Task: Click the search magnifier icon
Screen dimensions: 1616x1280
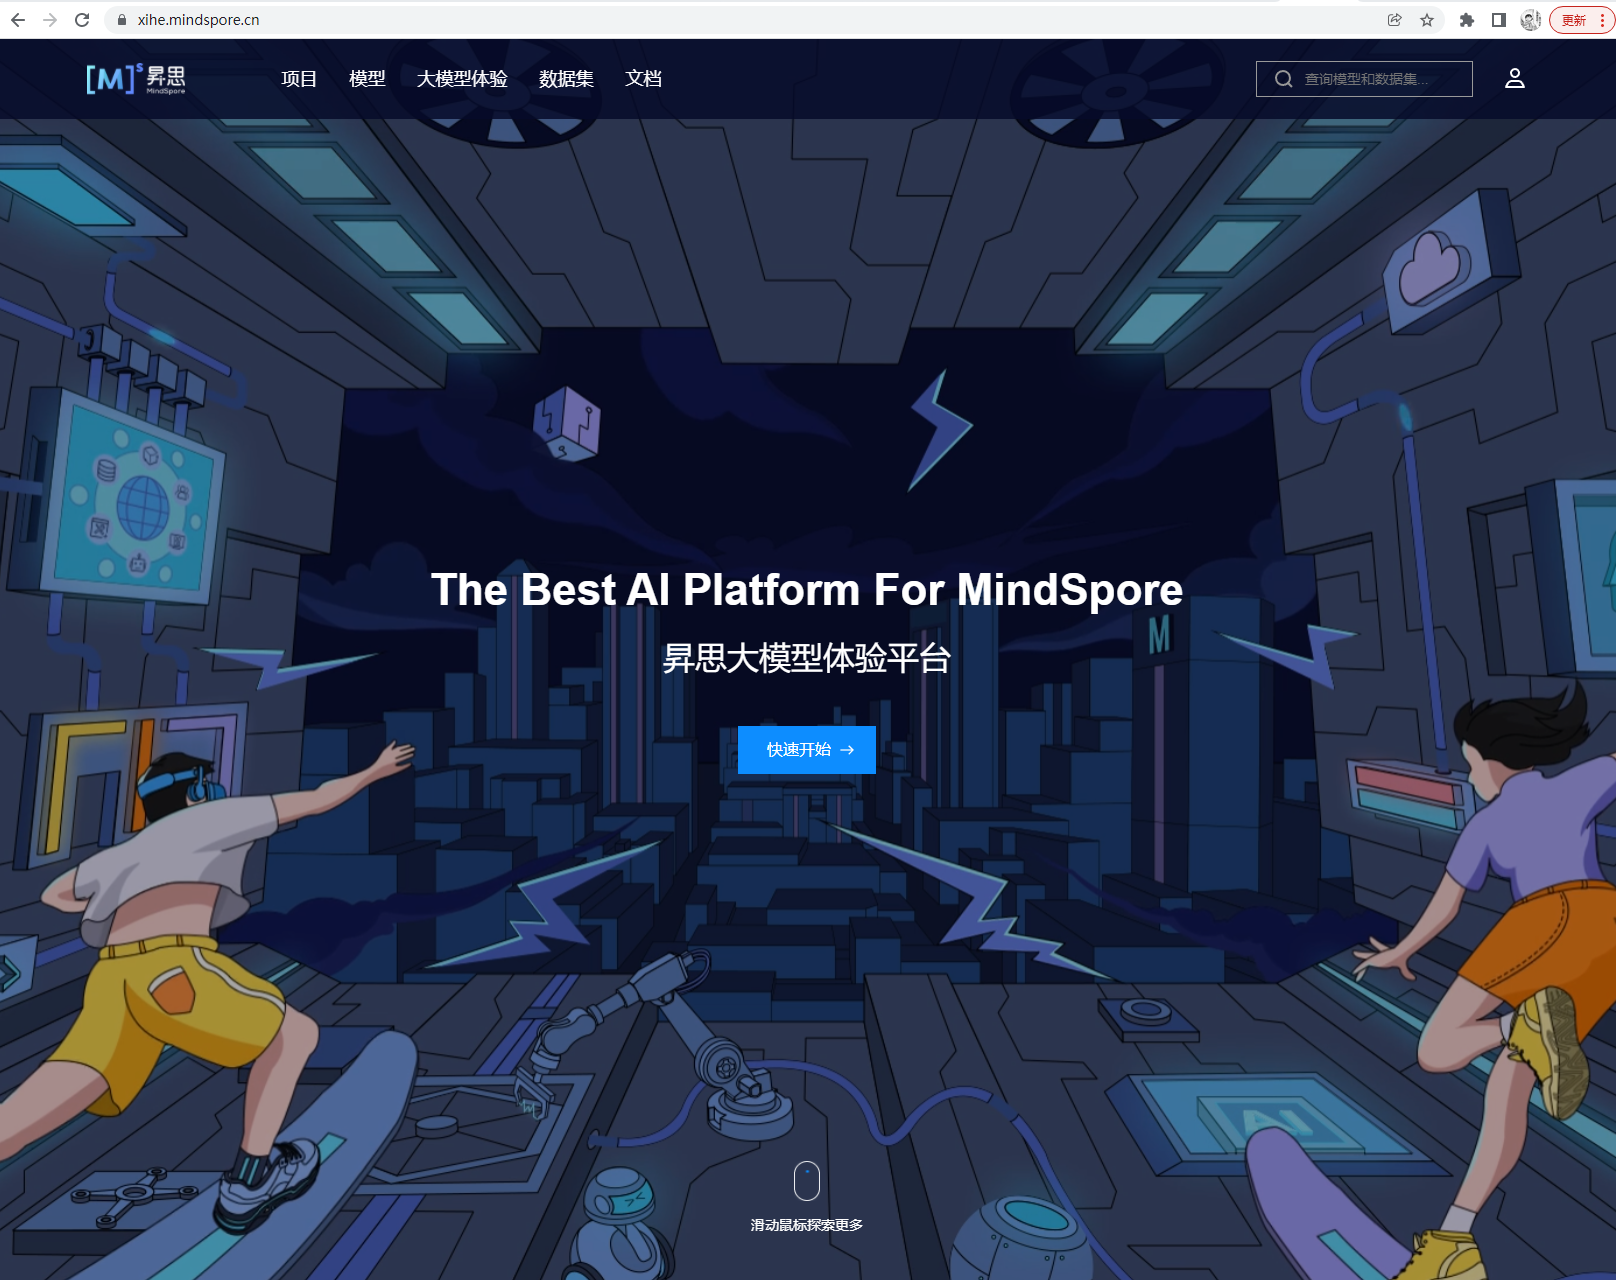Action: click(x=1283, y=79)
